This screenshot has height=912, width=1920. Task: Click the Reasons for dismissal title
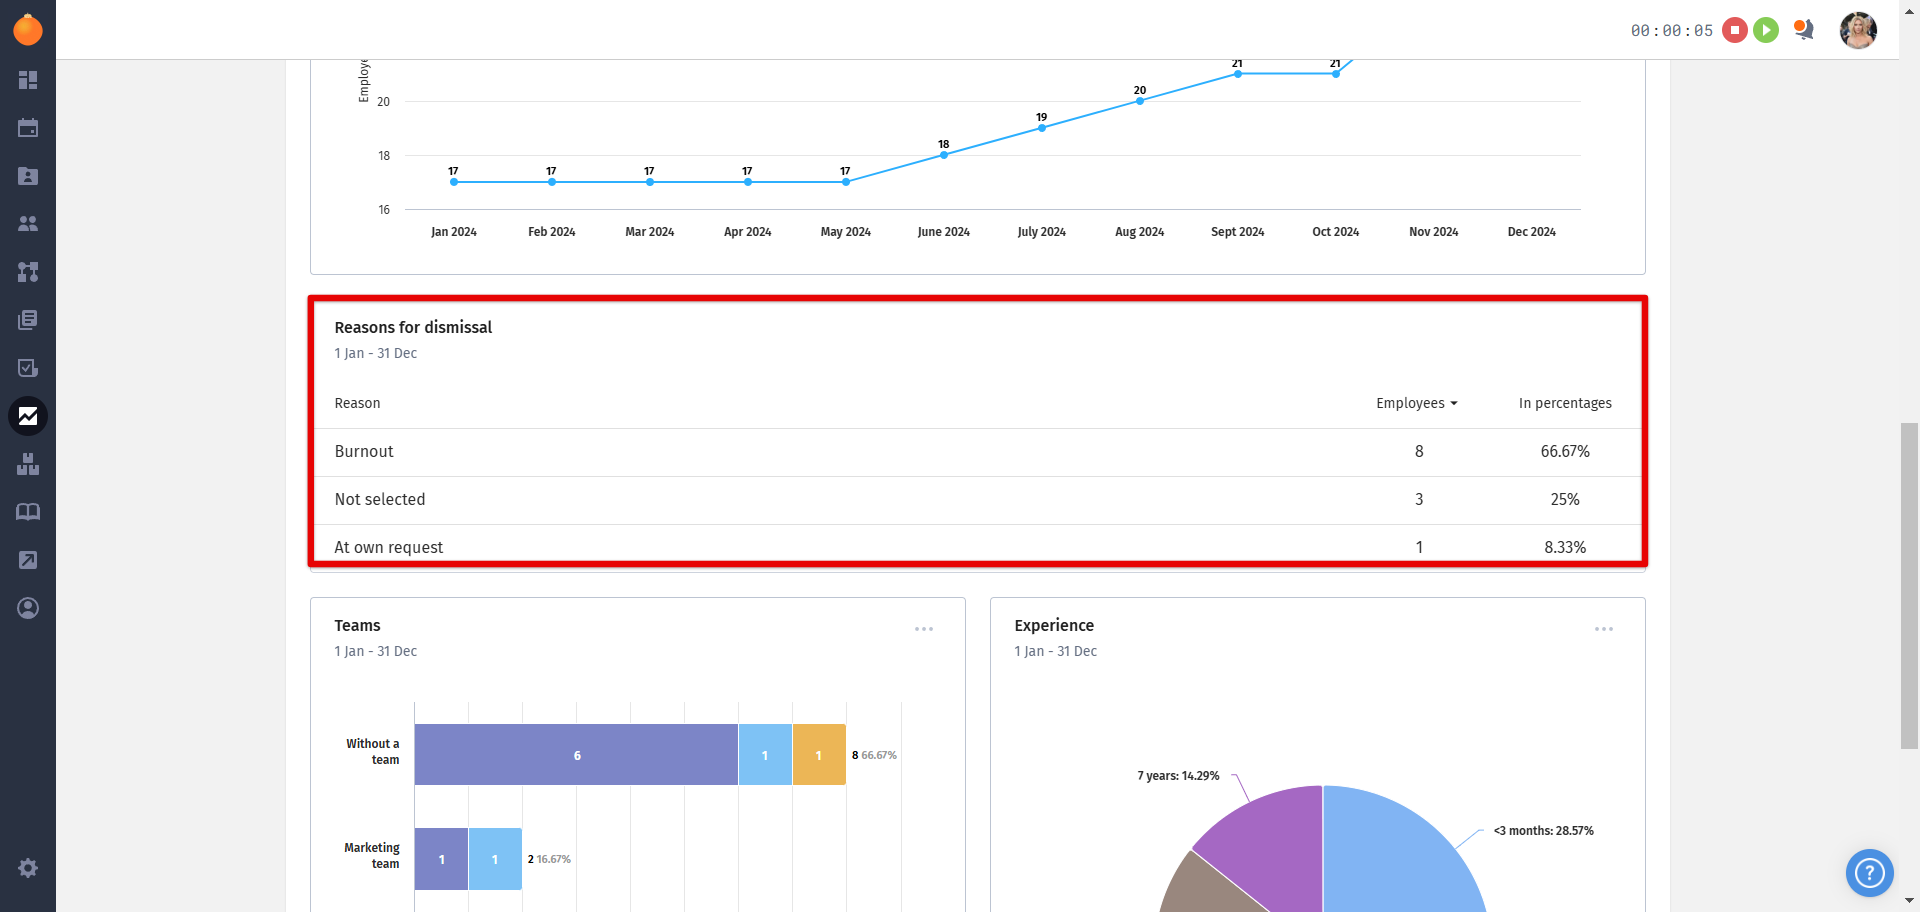413,327
